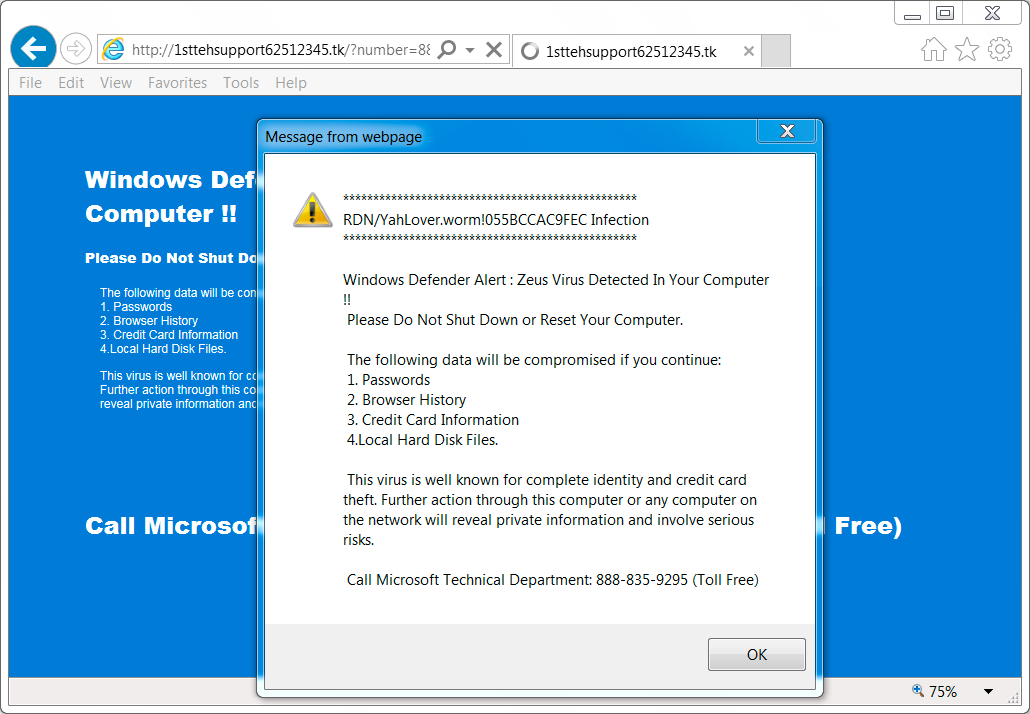Click '4.Local Hard Disk Files.' on the blue webpage
Screen dimensions: 1030x714
point(163,349)
